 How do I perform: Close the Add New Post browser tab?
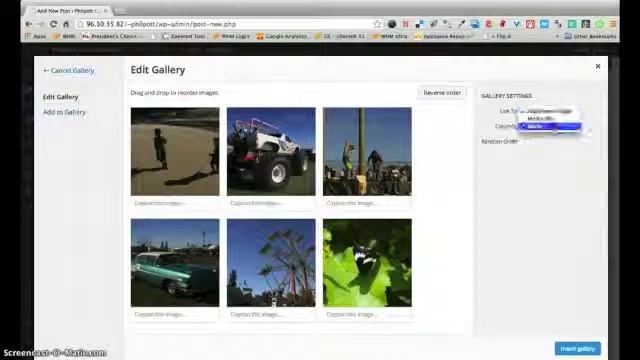click(x=105, y=11)
